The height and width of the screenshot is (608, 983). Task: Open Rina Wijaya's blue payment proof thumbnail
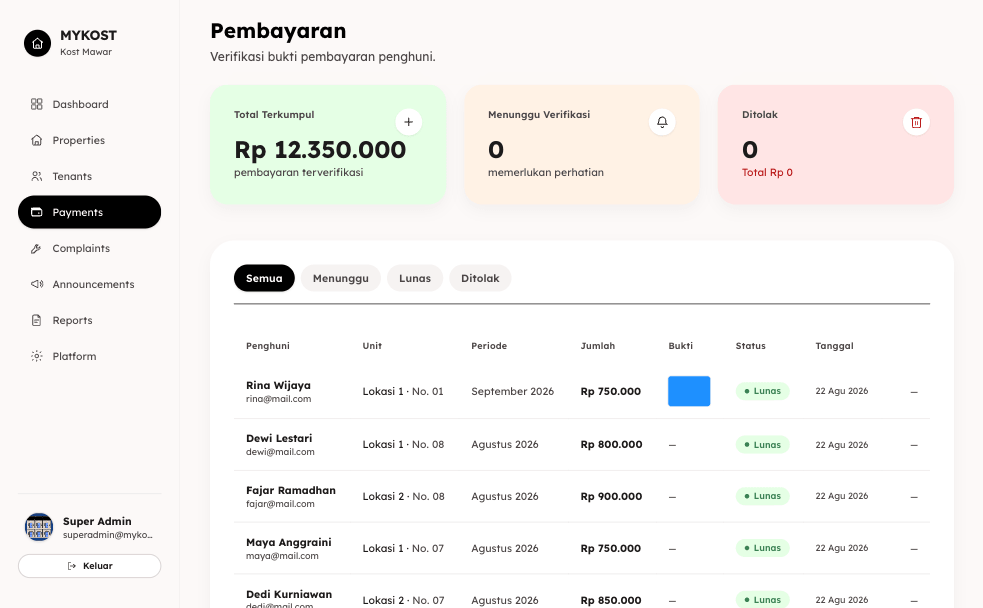click(x=689, y=391)
